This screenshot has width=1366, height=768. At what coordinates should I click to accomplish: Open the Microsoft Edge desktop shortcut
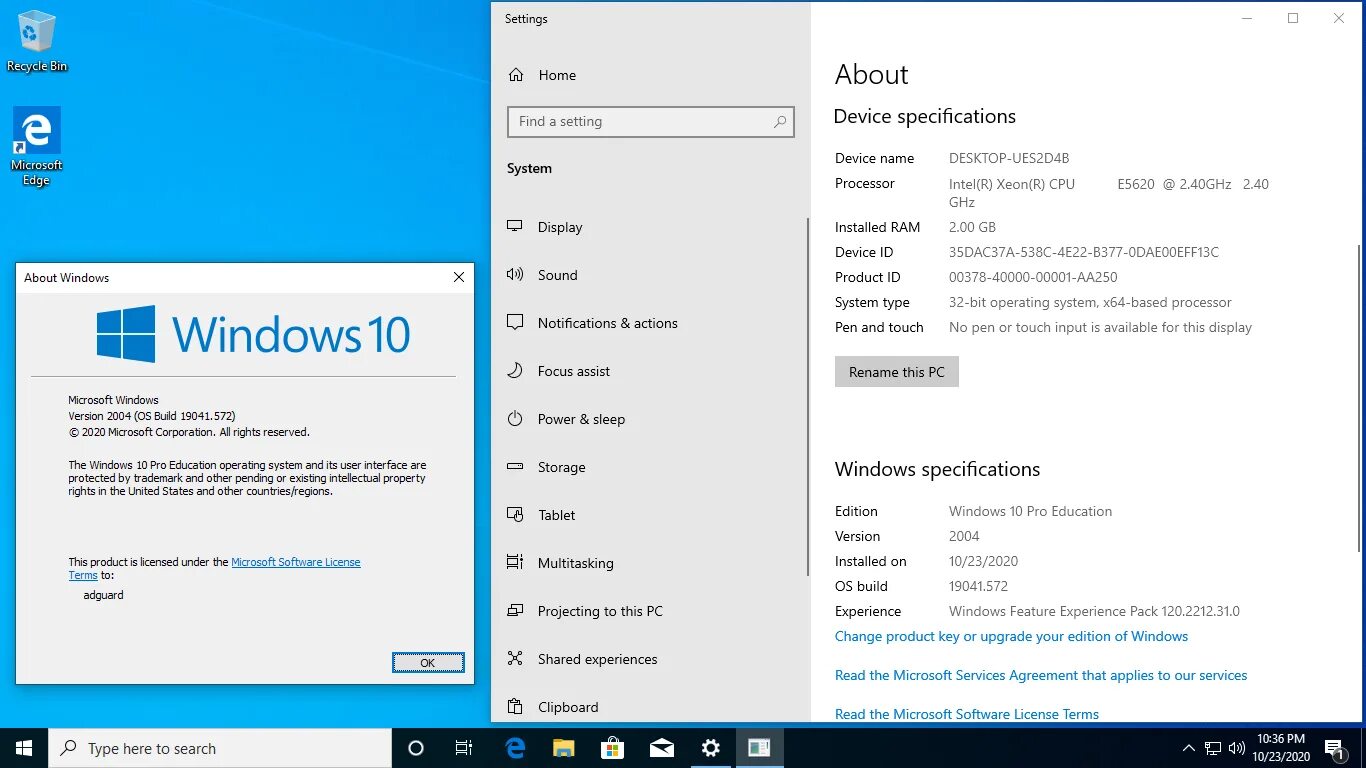(37, 147)
